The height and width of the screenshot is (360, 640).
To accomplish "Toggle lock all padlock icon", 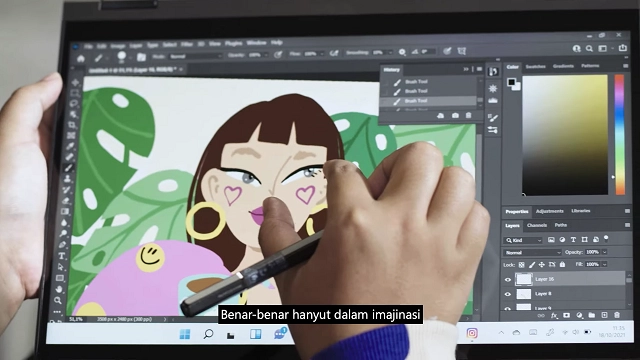I will pos(562,264).
